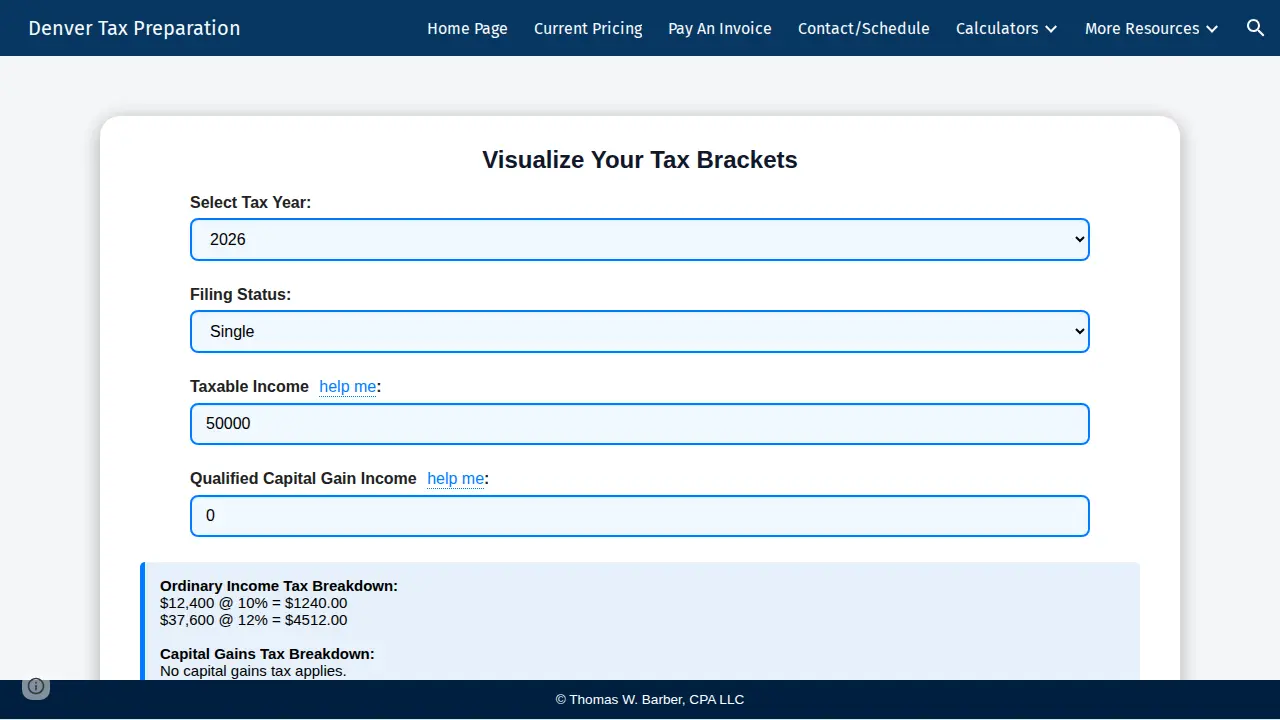Focus the Qualified Capital Gain Income field
This screenshot has height=720, width=1280.
click(640, 516)
